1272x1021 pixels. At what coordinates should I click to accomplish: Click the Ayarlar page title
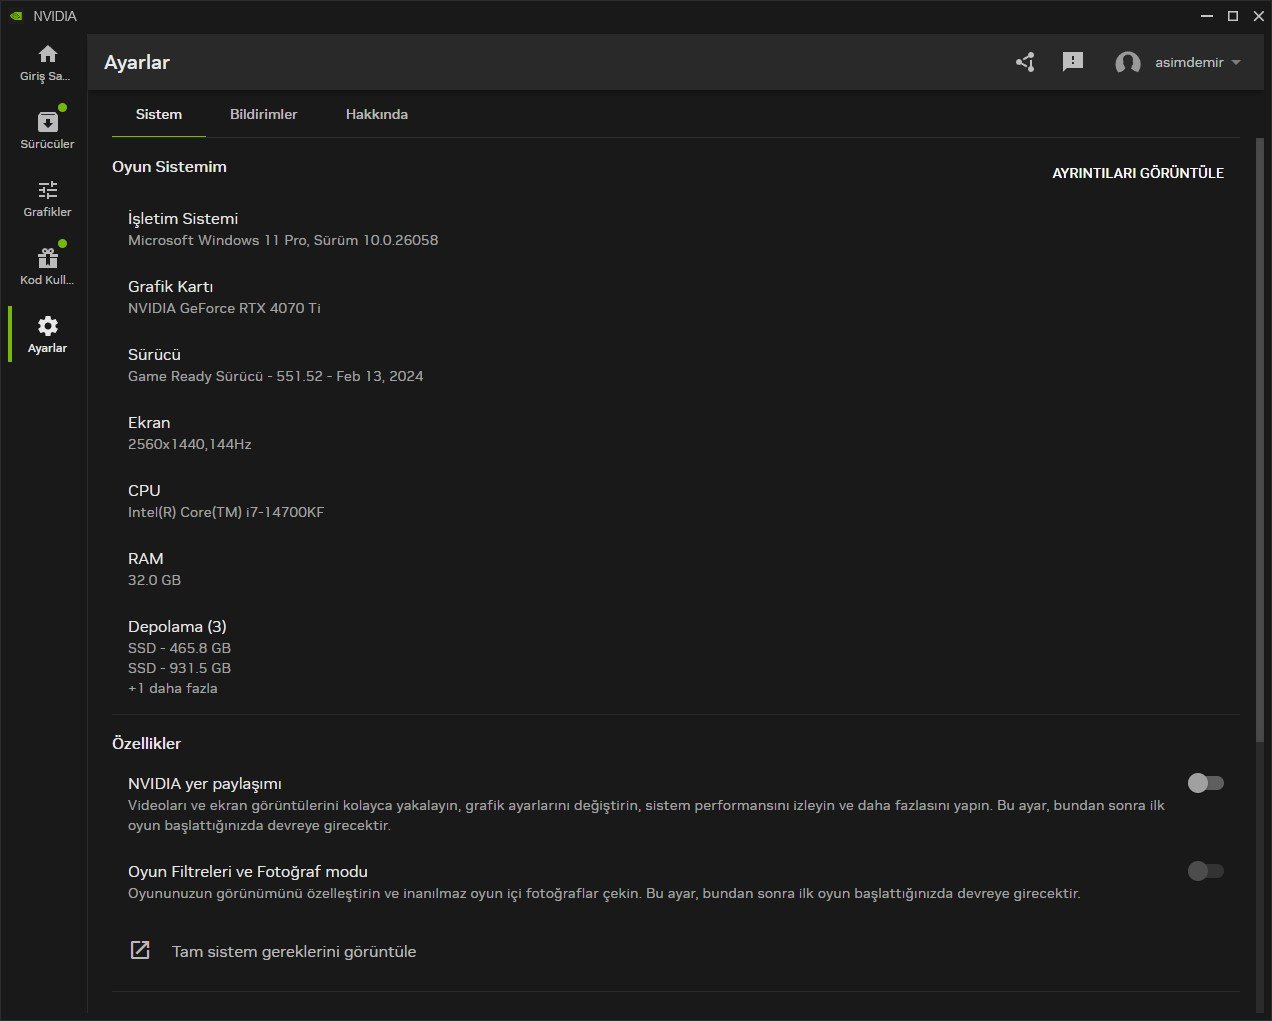point(137,62)
